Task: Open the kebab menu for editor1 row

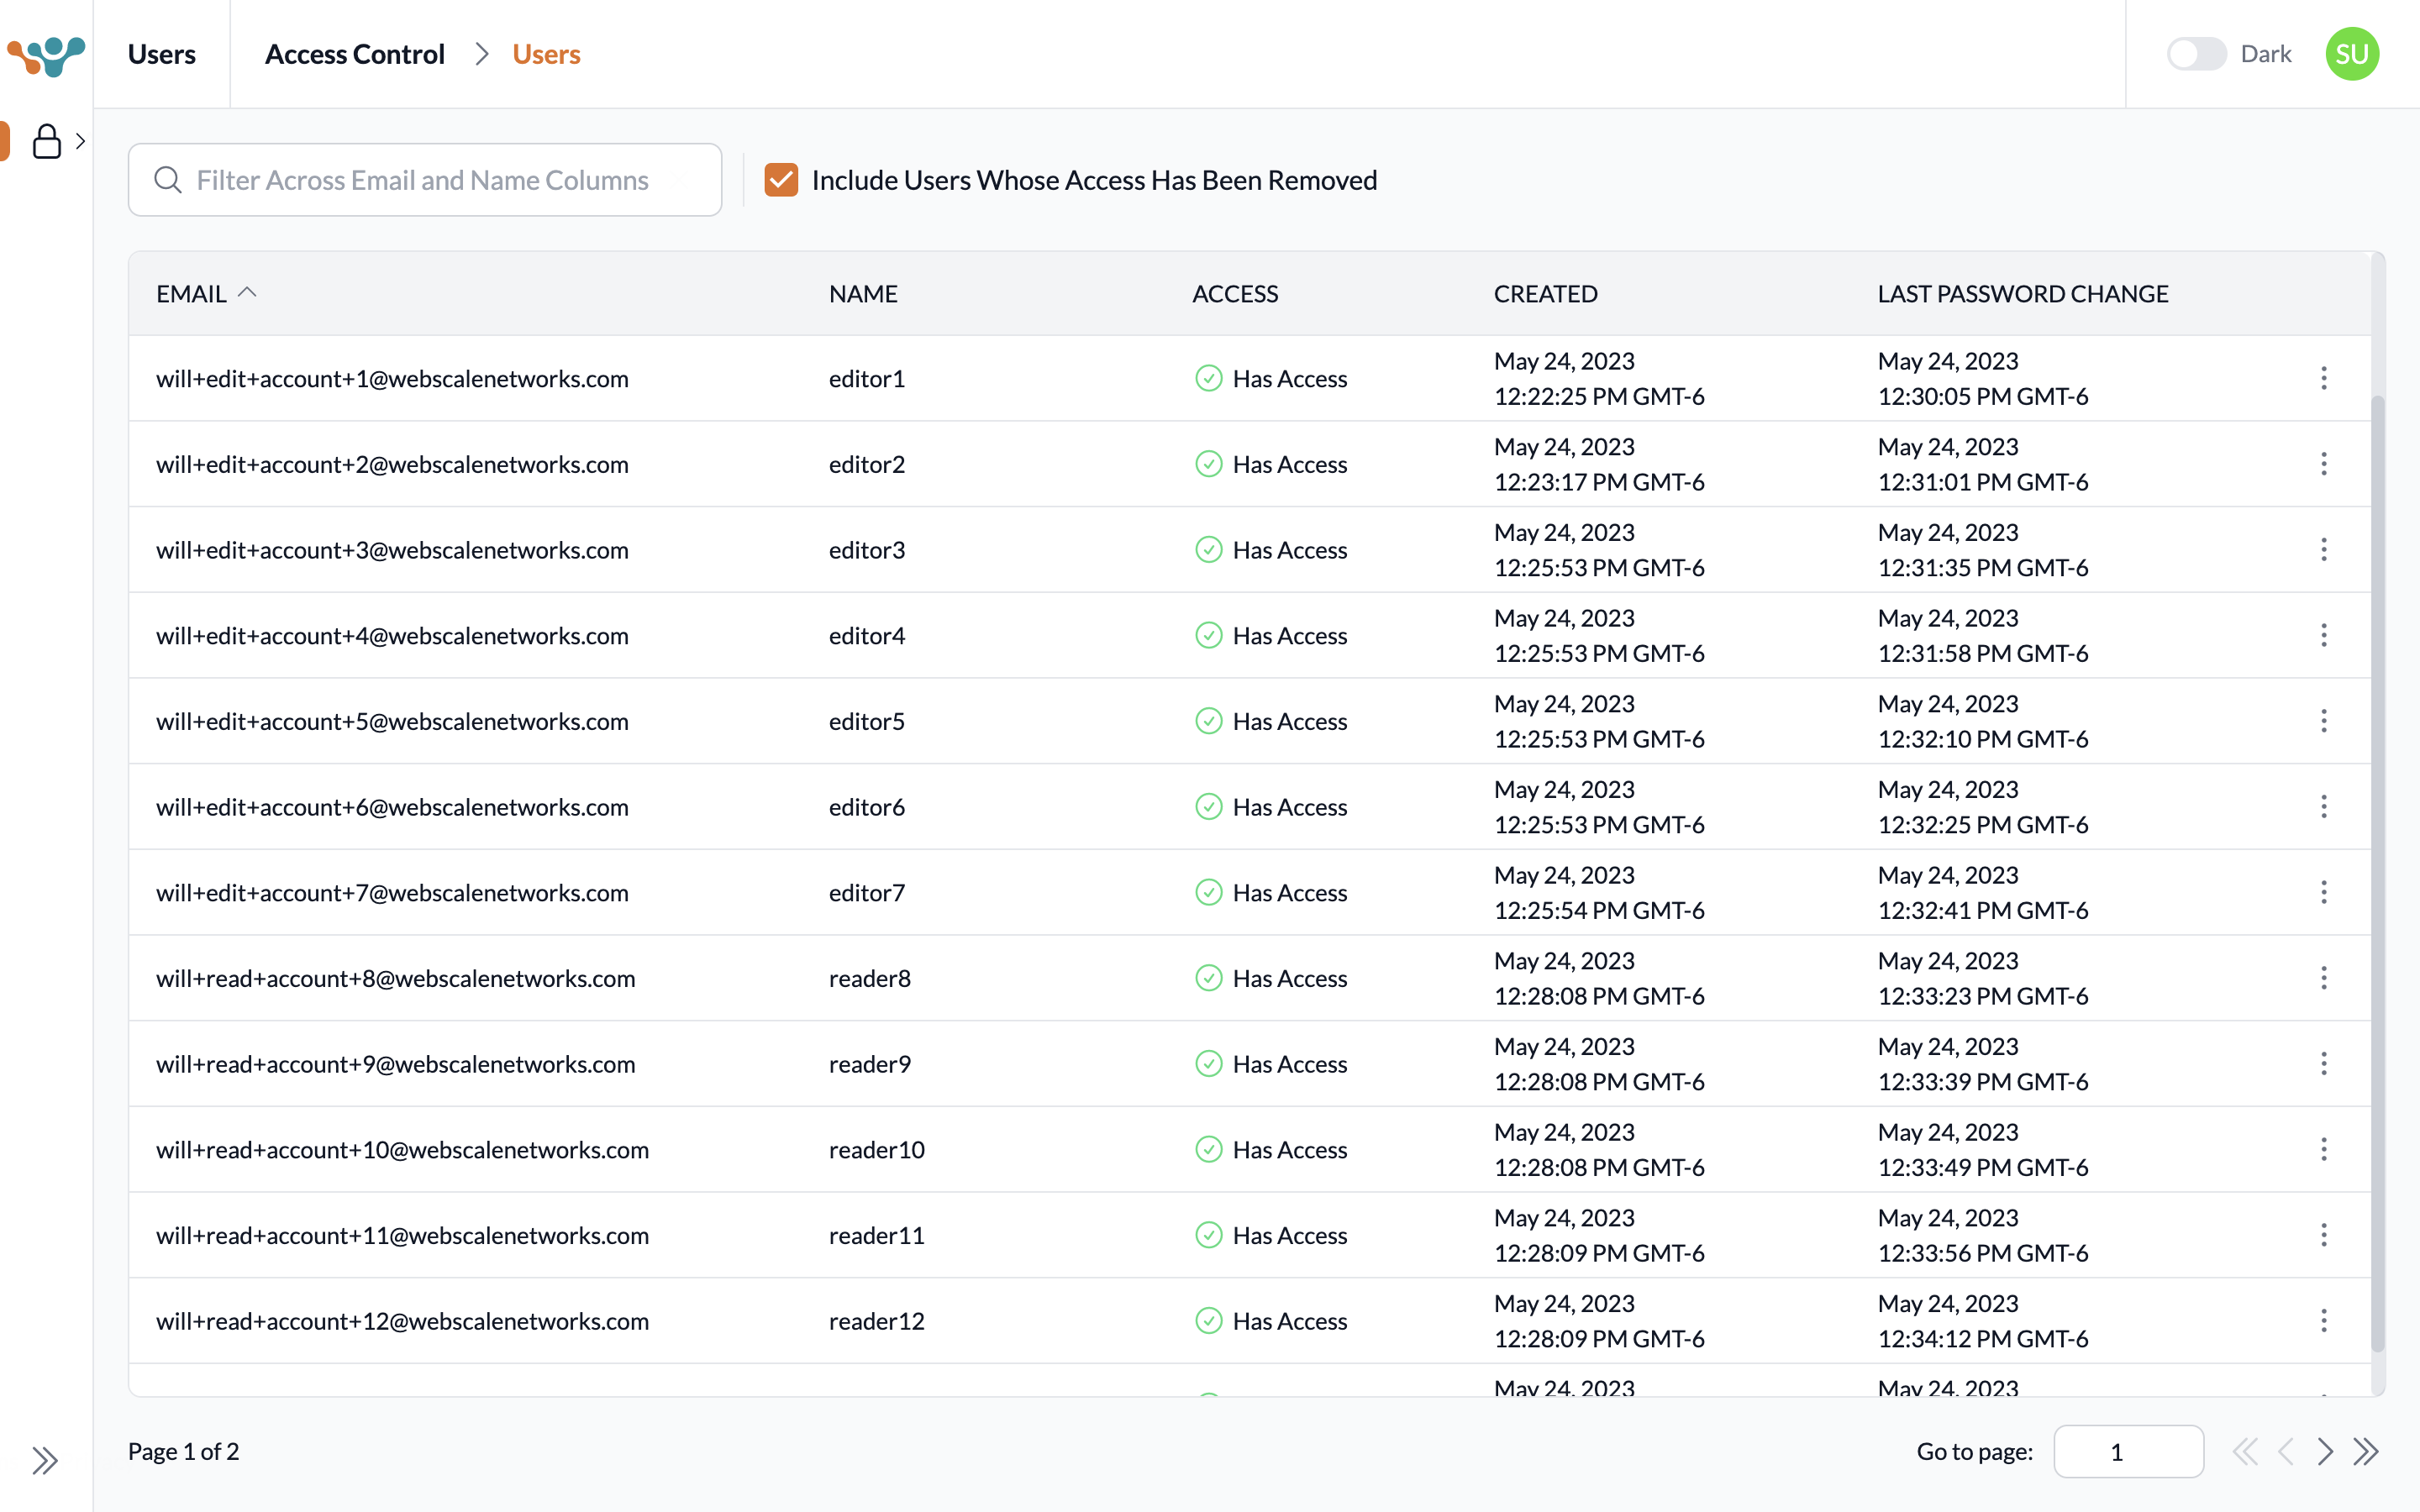Action: pos(2323,378)
